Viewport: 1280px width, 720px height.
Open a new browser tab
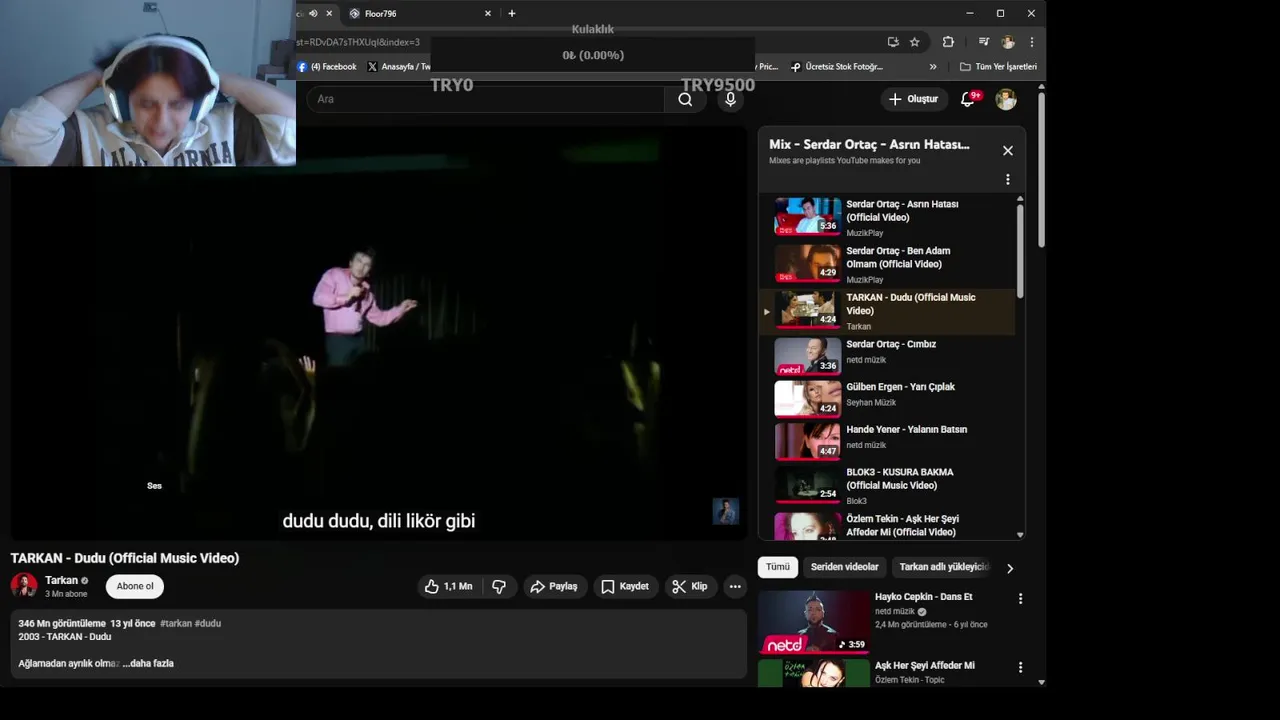pyautogui.click(x=512, y=13)
